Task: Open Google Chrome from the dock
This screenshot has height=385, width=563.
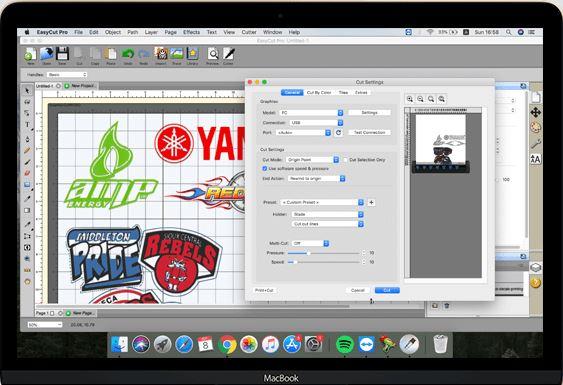Action: click(x=227, y=344)
